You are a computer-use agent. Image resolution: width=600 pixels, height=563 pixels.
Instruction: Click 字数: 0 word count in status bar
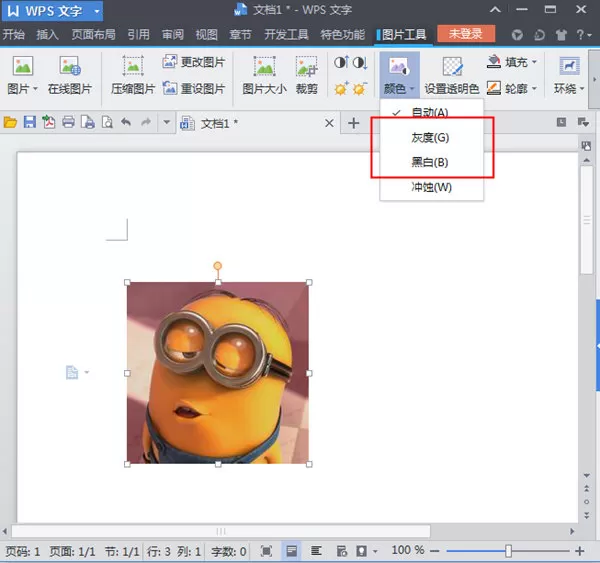point(228,552)
